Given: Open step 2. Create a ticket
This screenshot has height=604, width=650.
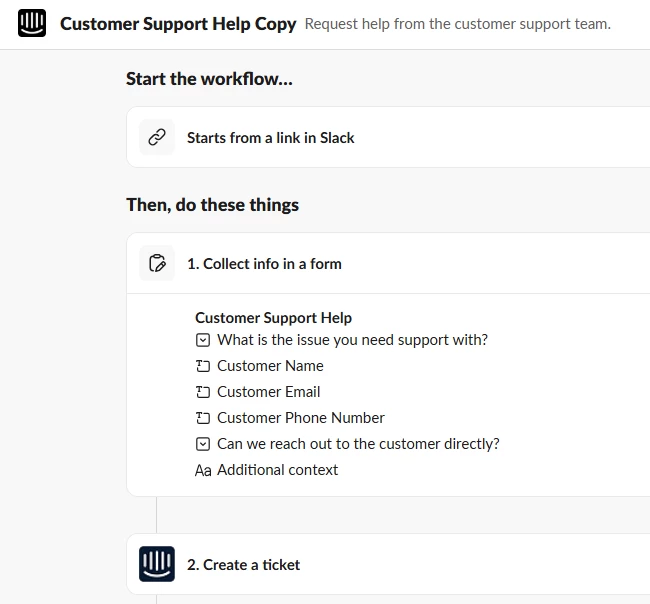Looking at the screenshot, I should (243, 565).
